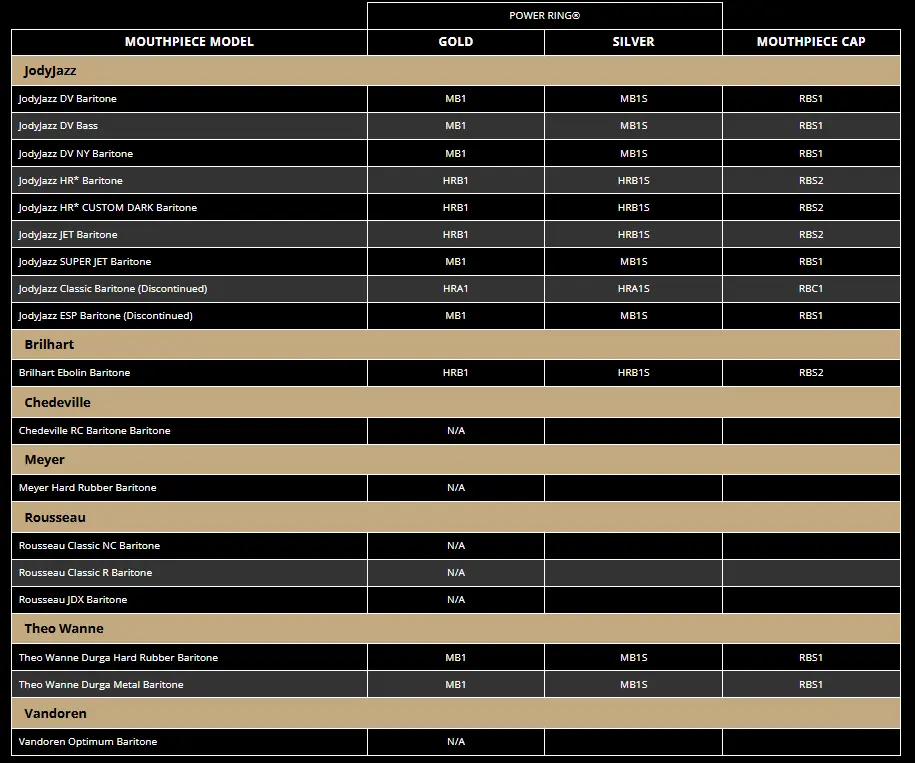Click MB1 in Durga Hard Rubber Baritone row
This screenshot has width=915, height=763.
pos(456,657)
